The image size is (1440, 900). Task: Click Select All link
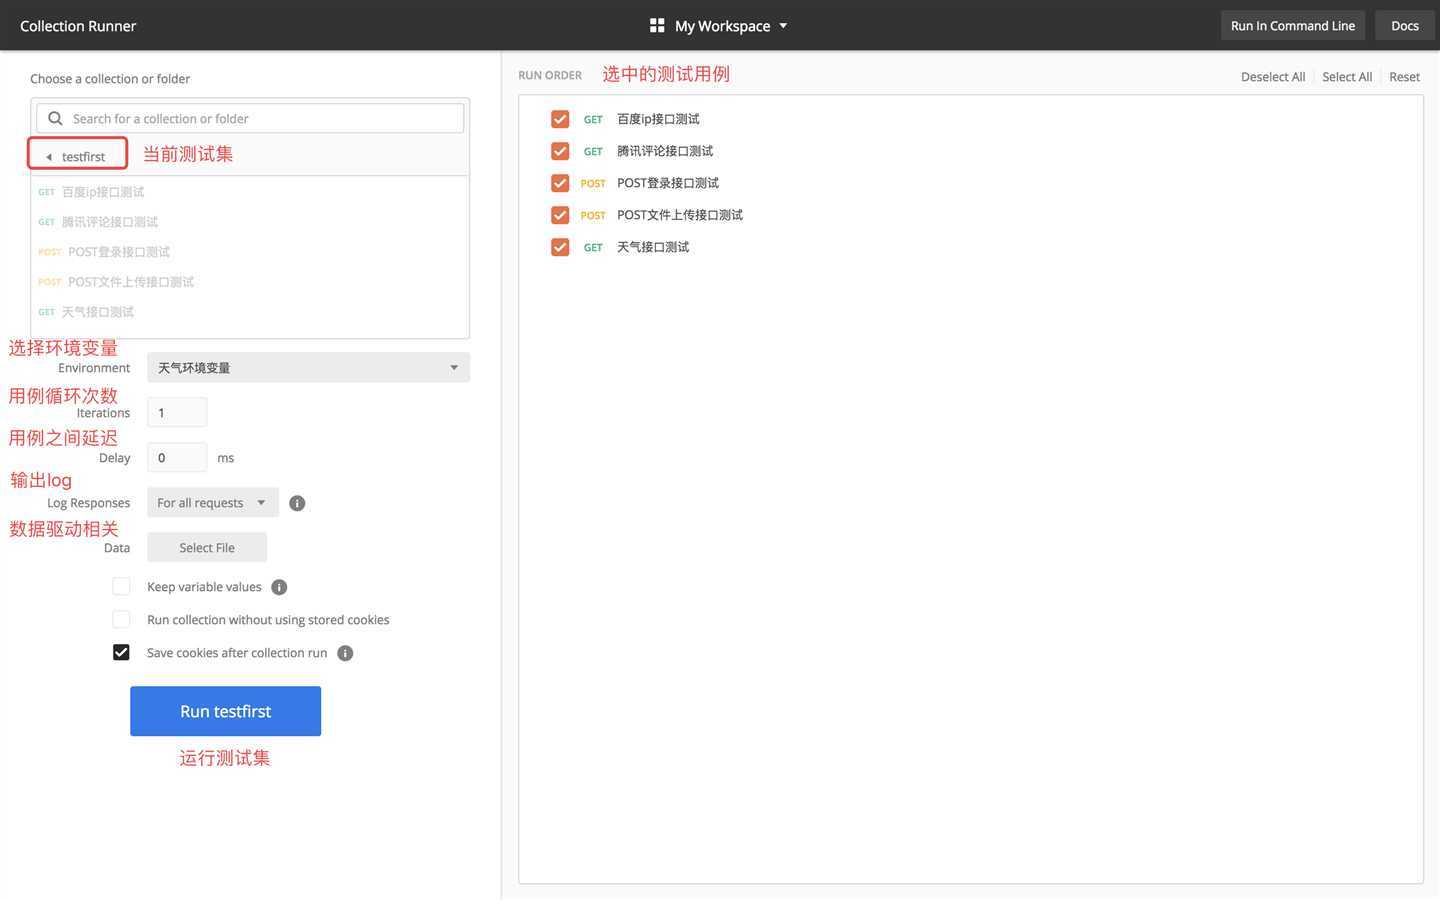[x=1347, y=76]
